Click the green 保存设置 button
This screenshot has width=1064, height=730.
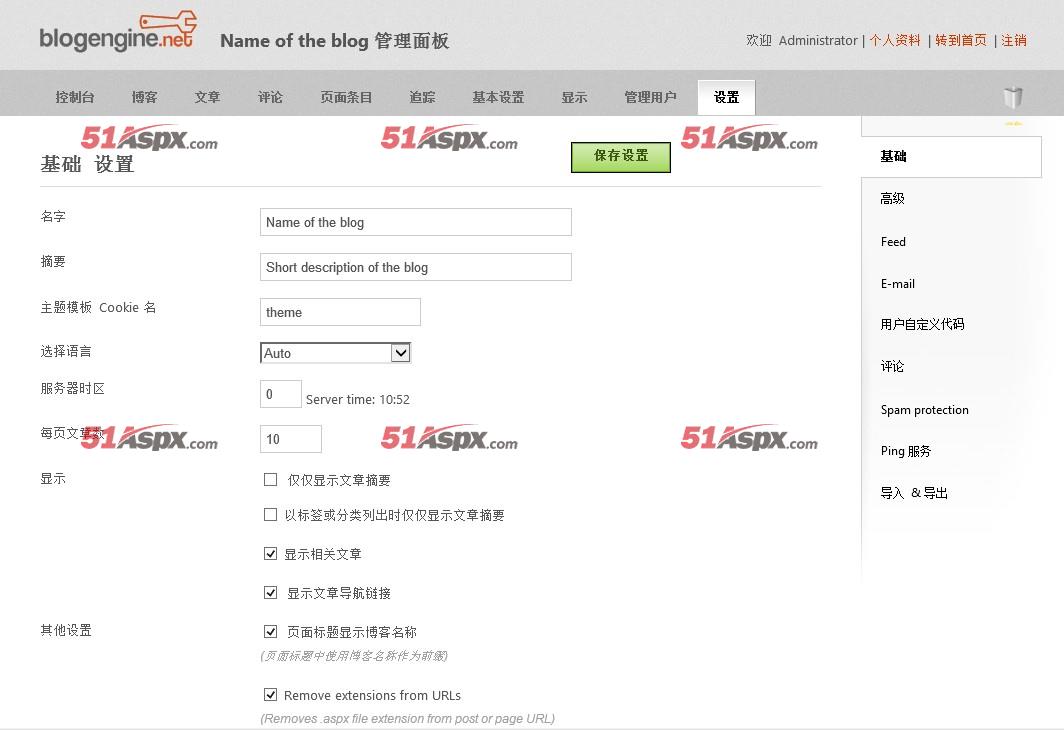621,157
